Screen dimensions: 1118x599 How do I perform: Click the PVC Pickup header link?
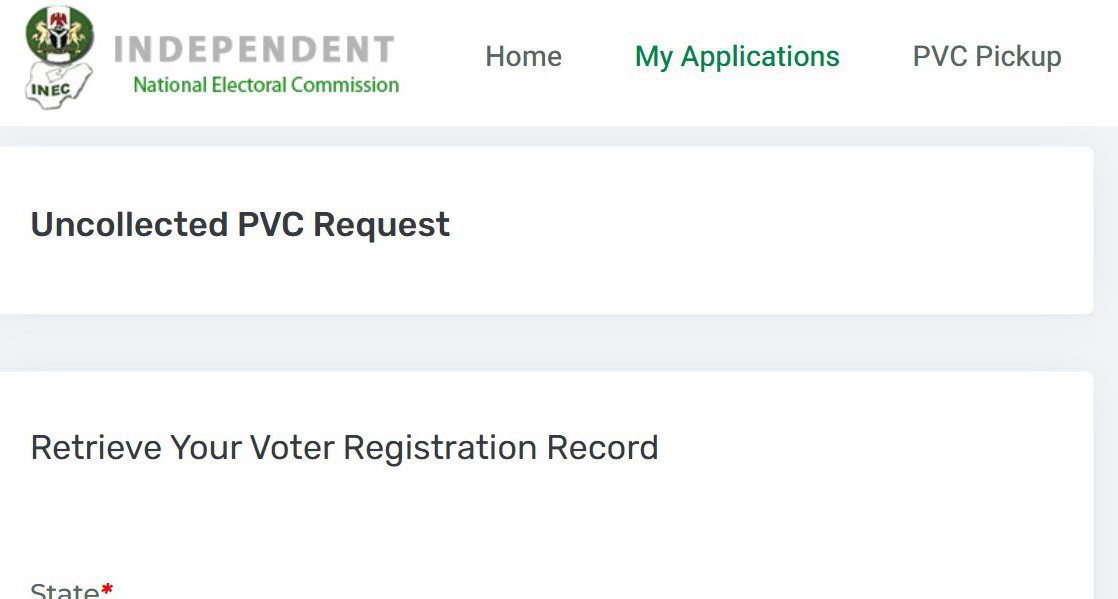(987, 57)
